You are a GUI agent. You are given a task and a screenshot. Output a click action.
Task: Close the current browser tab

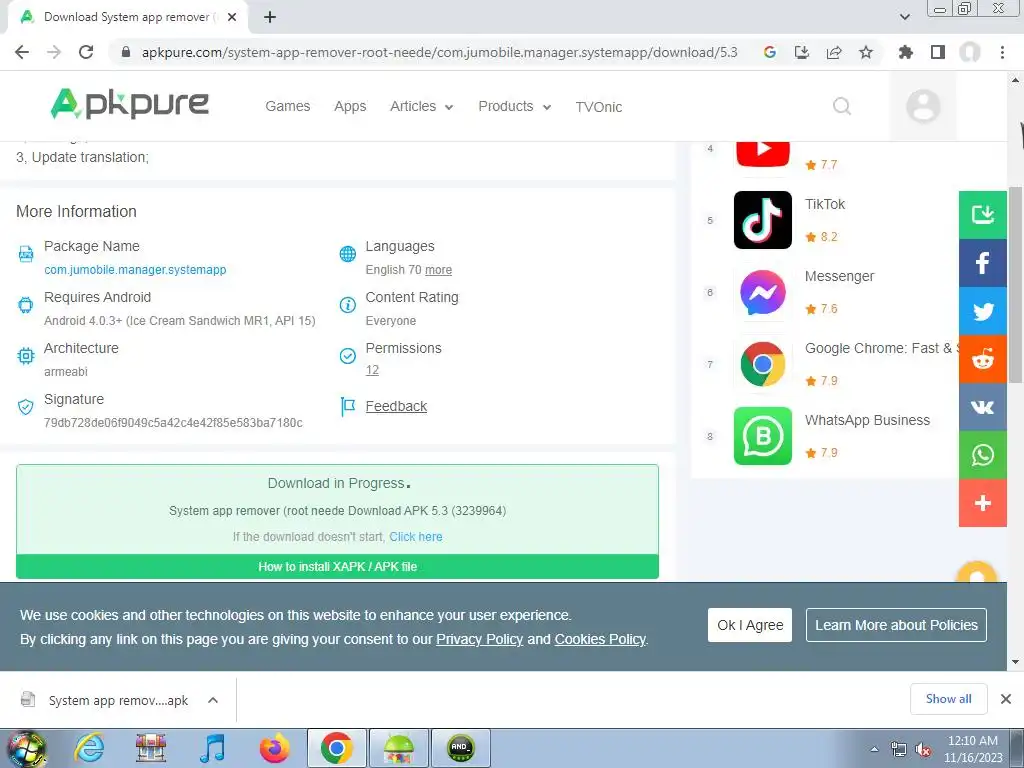click(232, 17)
